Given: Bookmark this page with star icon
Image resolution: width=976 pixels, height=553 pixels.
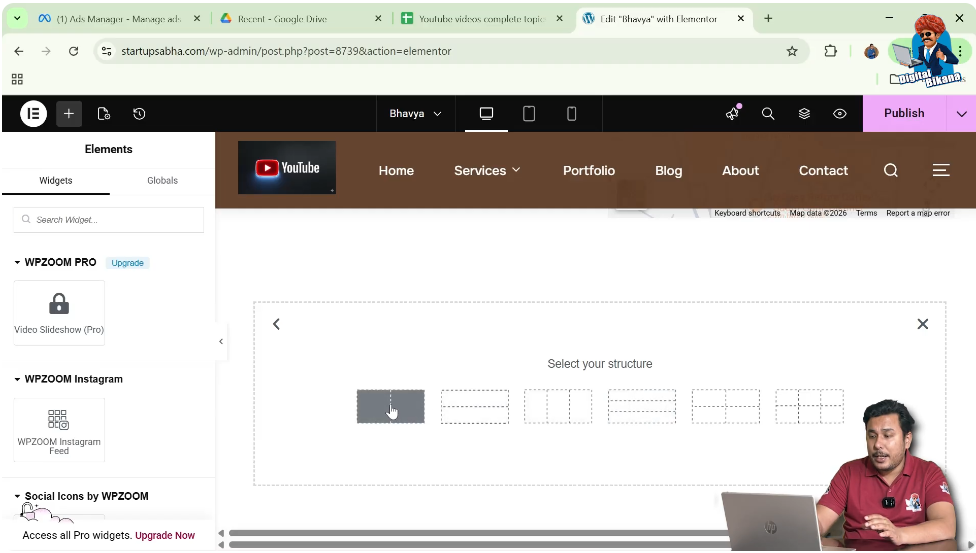Looking at the screenshot, I should click(792, 51).
